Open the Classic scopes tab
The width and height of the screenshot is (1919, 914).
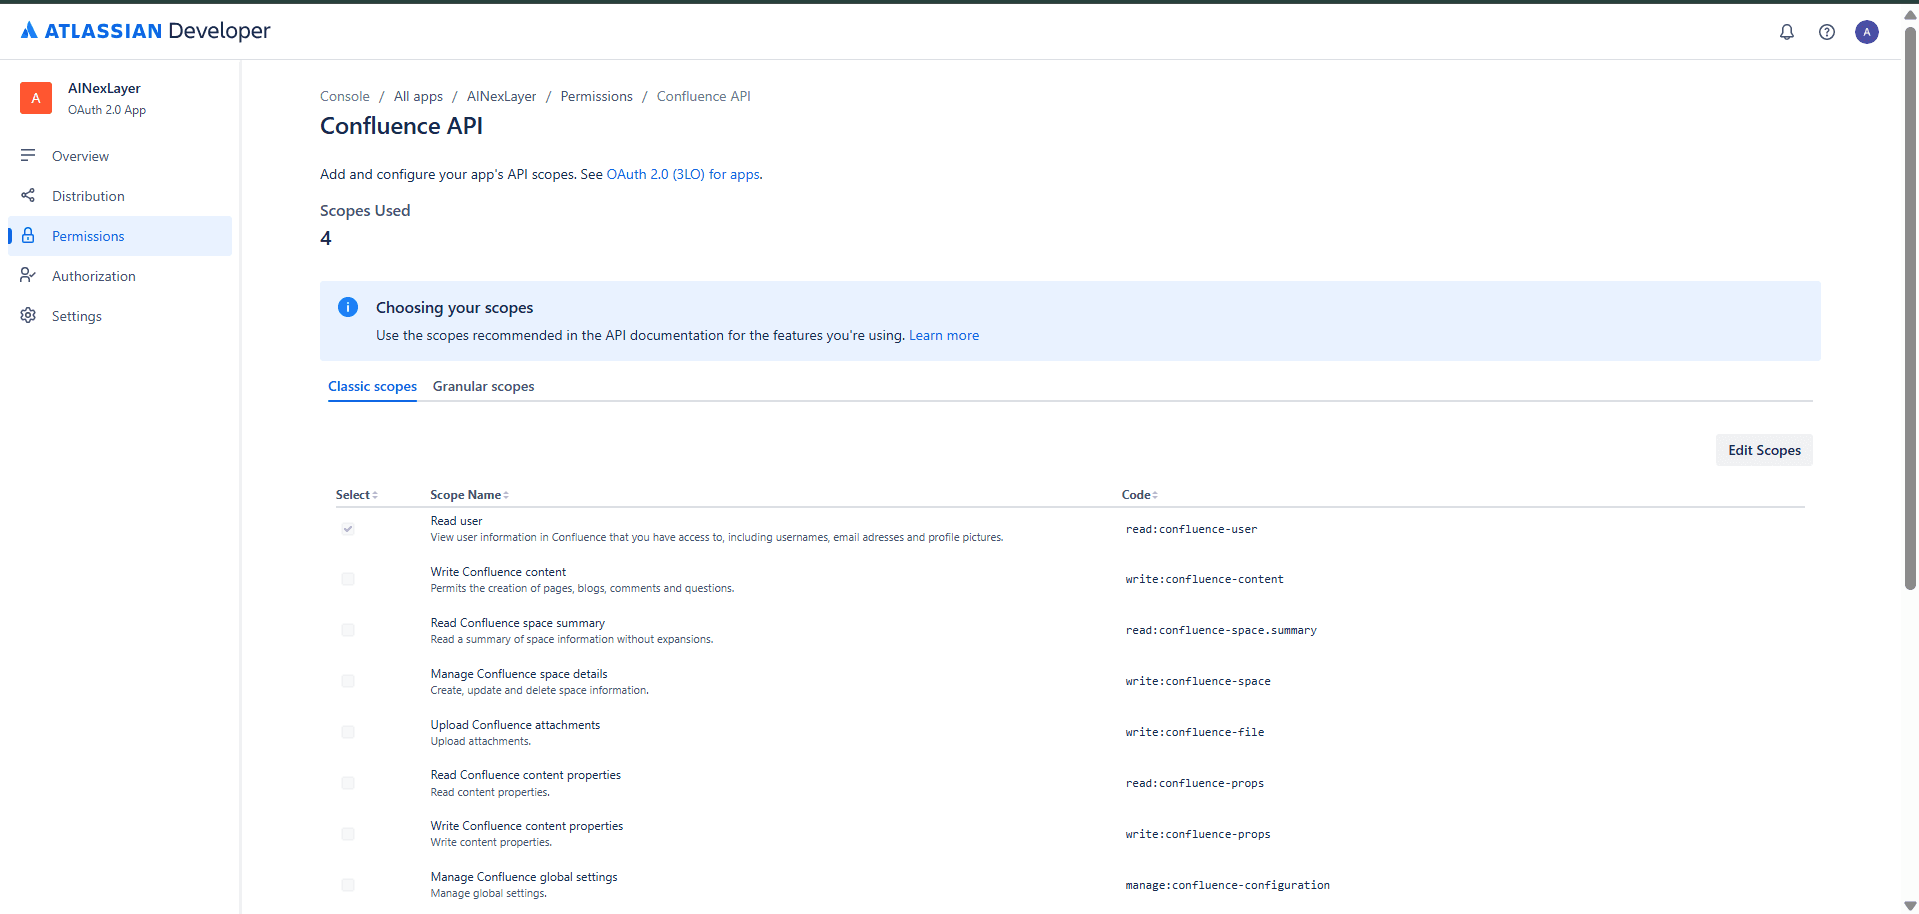pyautogui.click(x=372, y=386)
